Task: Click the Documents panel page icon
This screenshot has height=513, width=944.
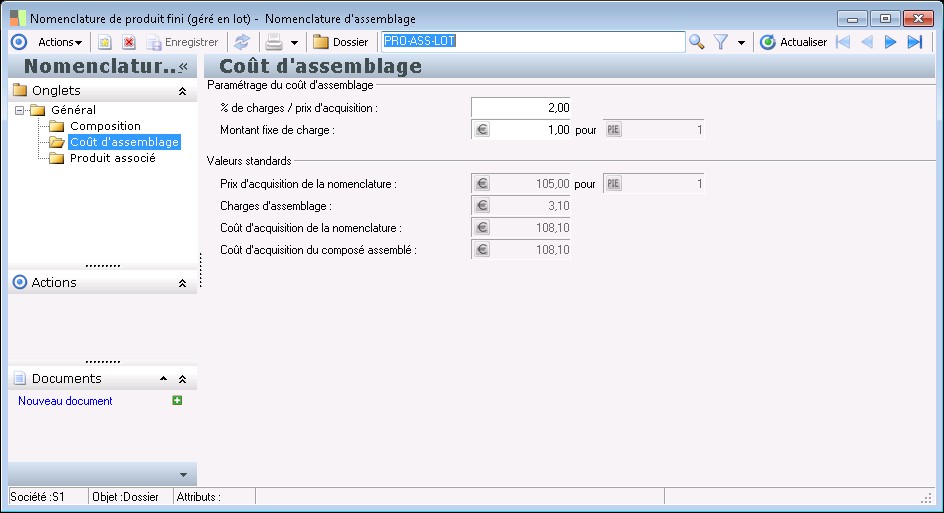Action: pyautogui.click(x=20, y=378)
